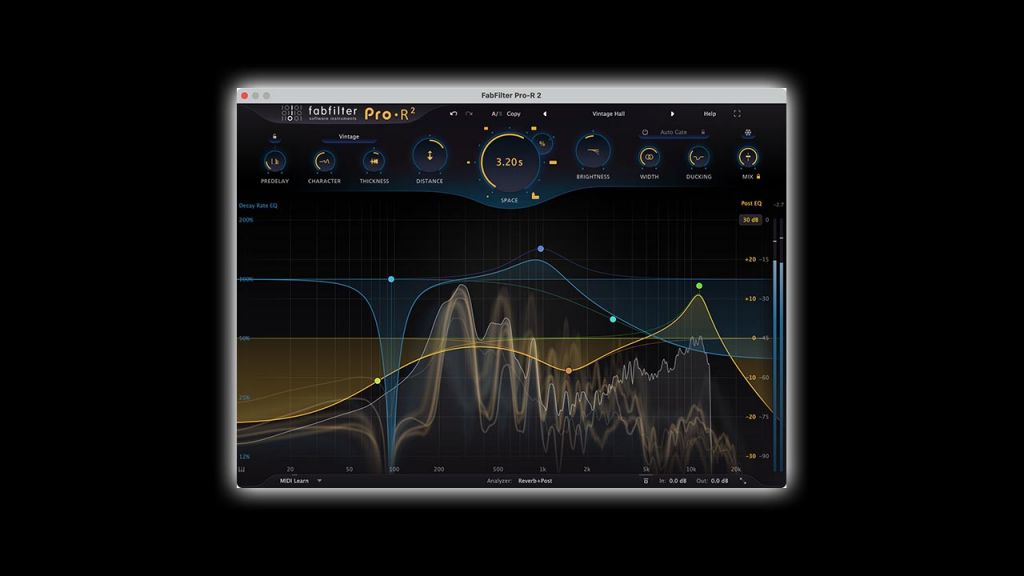
Task: Click the Character knob
Action: tap(324, 161)
